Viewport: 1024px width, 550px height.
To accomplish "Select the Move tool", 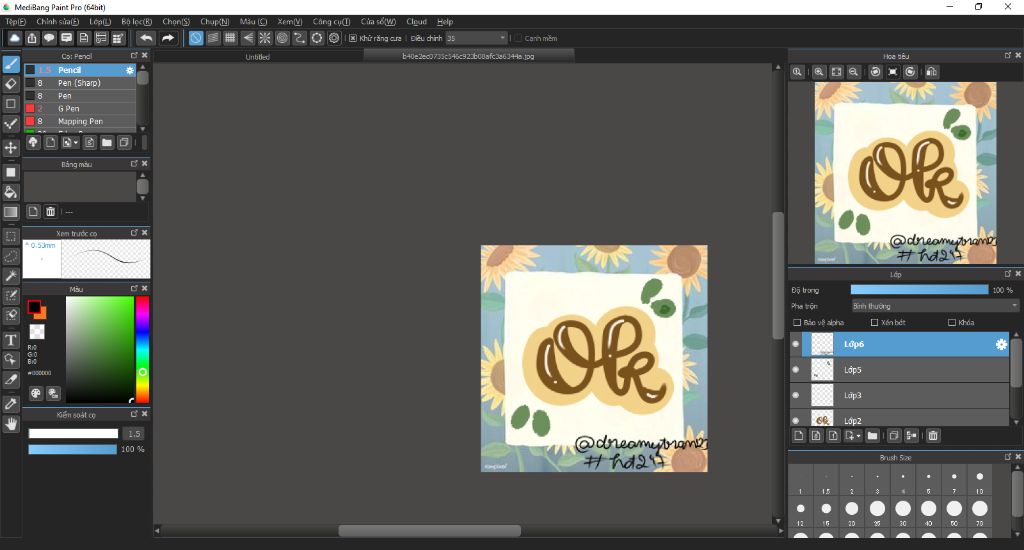I will [x=10, y=148].
